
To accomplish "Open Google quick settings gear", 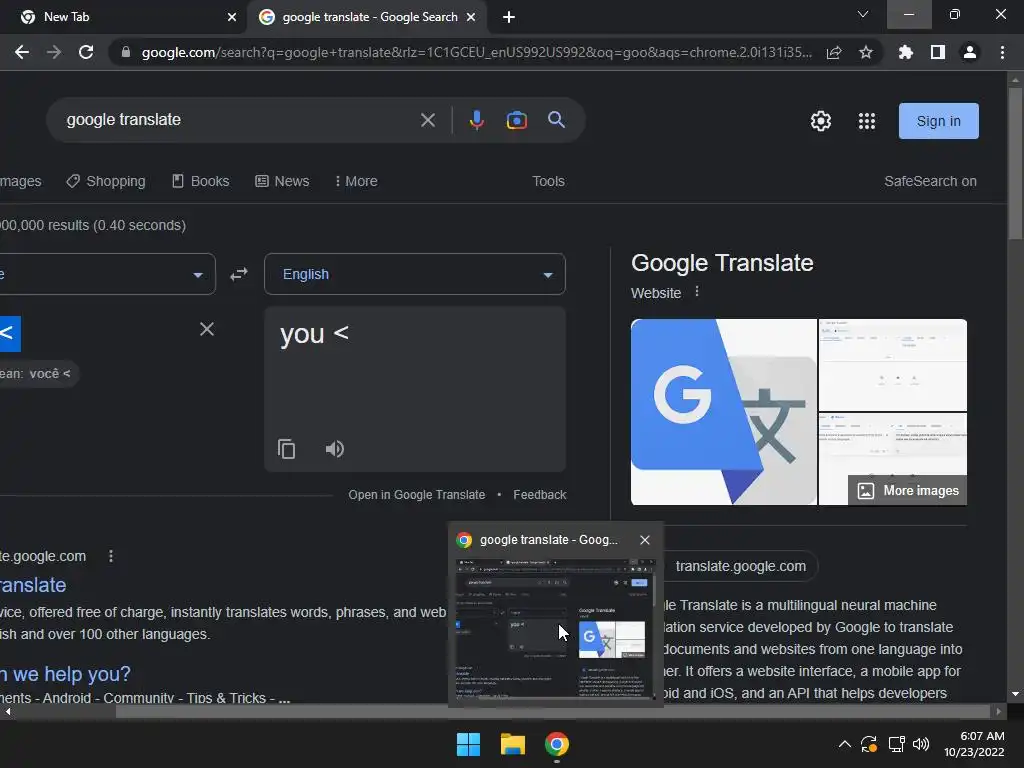I will pos(821,121).
